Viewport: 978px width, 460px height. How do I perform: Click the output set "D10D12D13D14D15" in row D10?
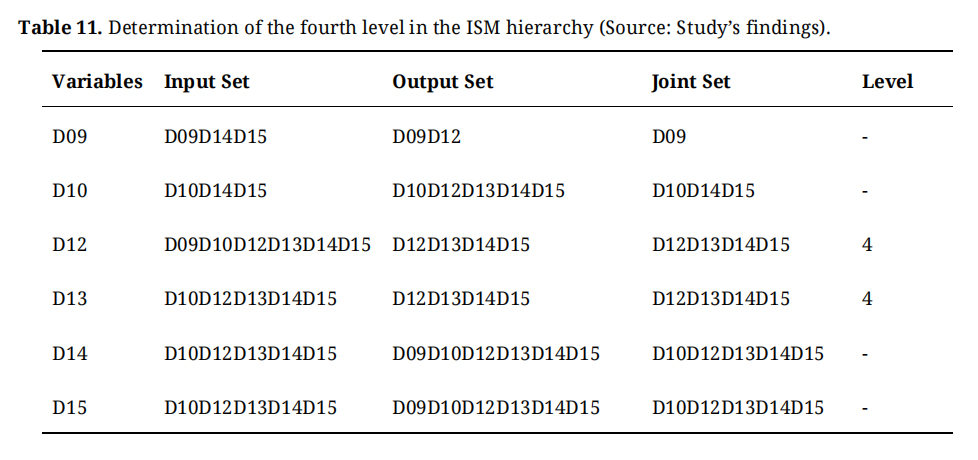478,190
